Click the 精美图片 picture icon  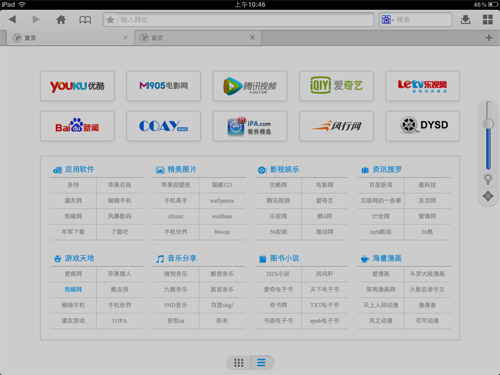pos(160,170)
